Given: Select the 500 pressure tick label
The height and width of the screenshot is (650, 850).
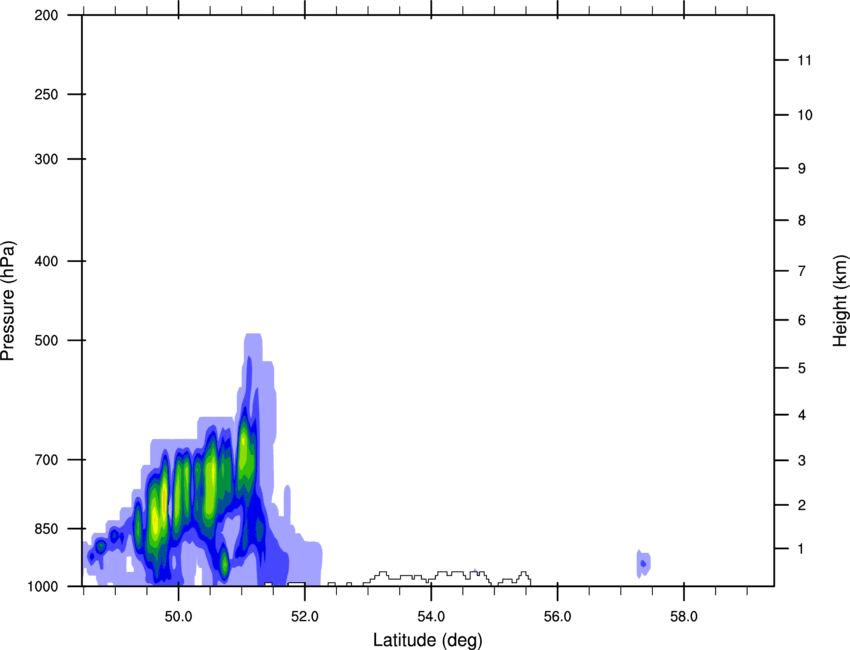Looking at the screenshot, I should click(46, 340).
